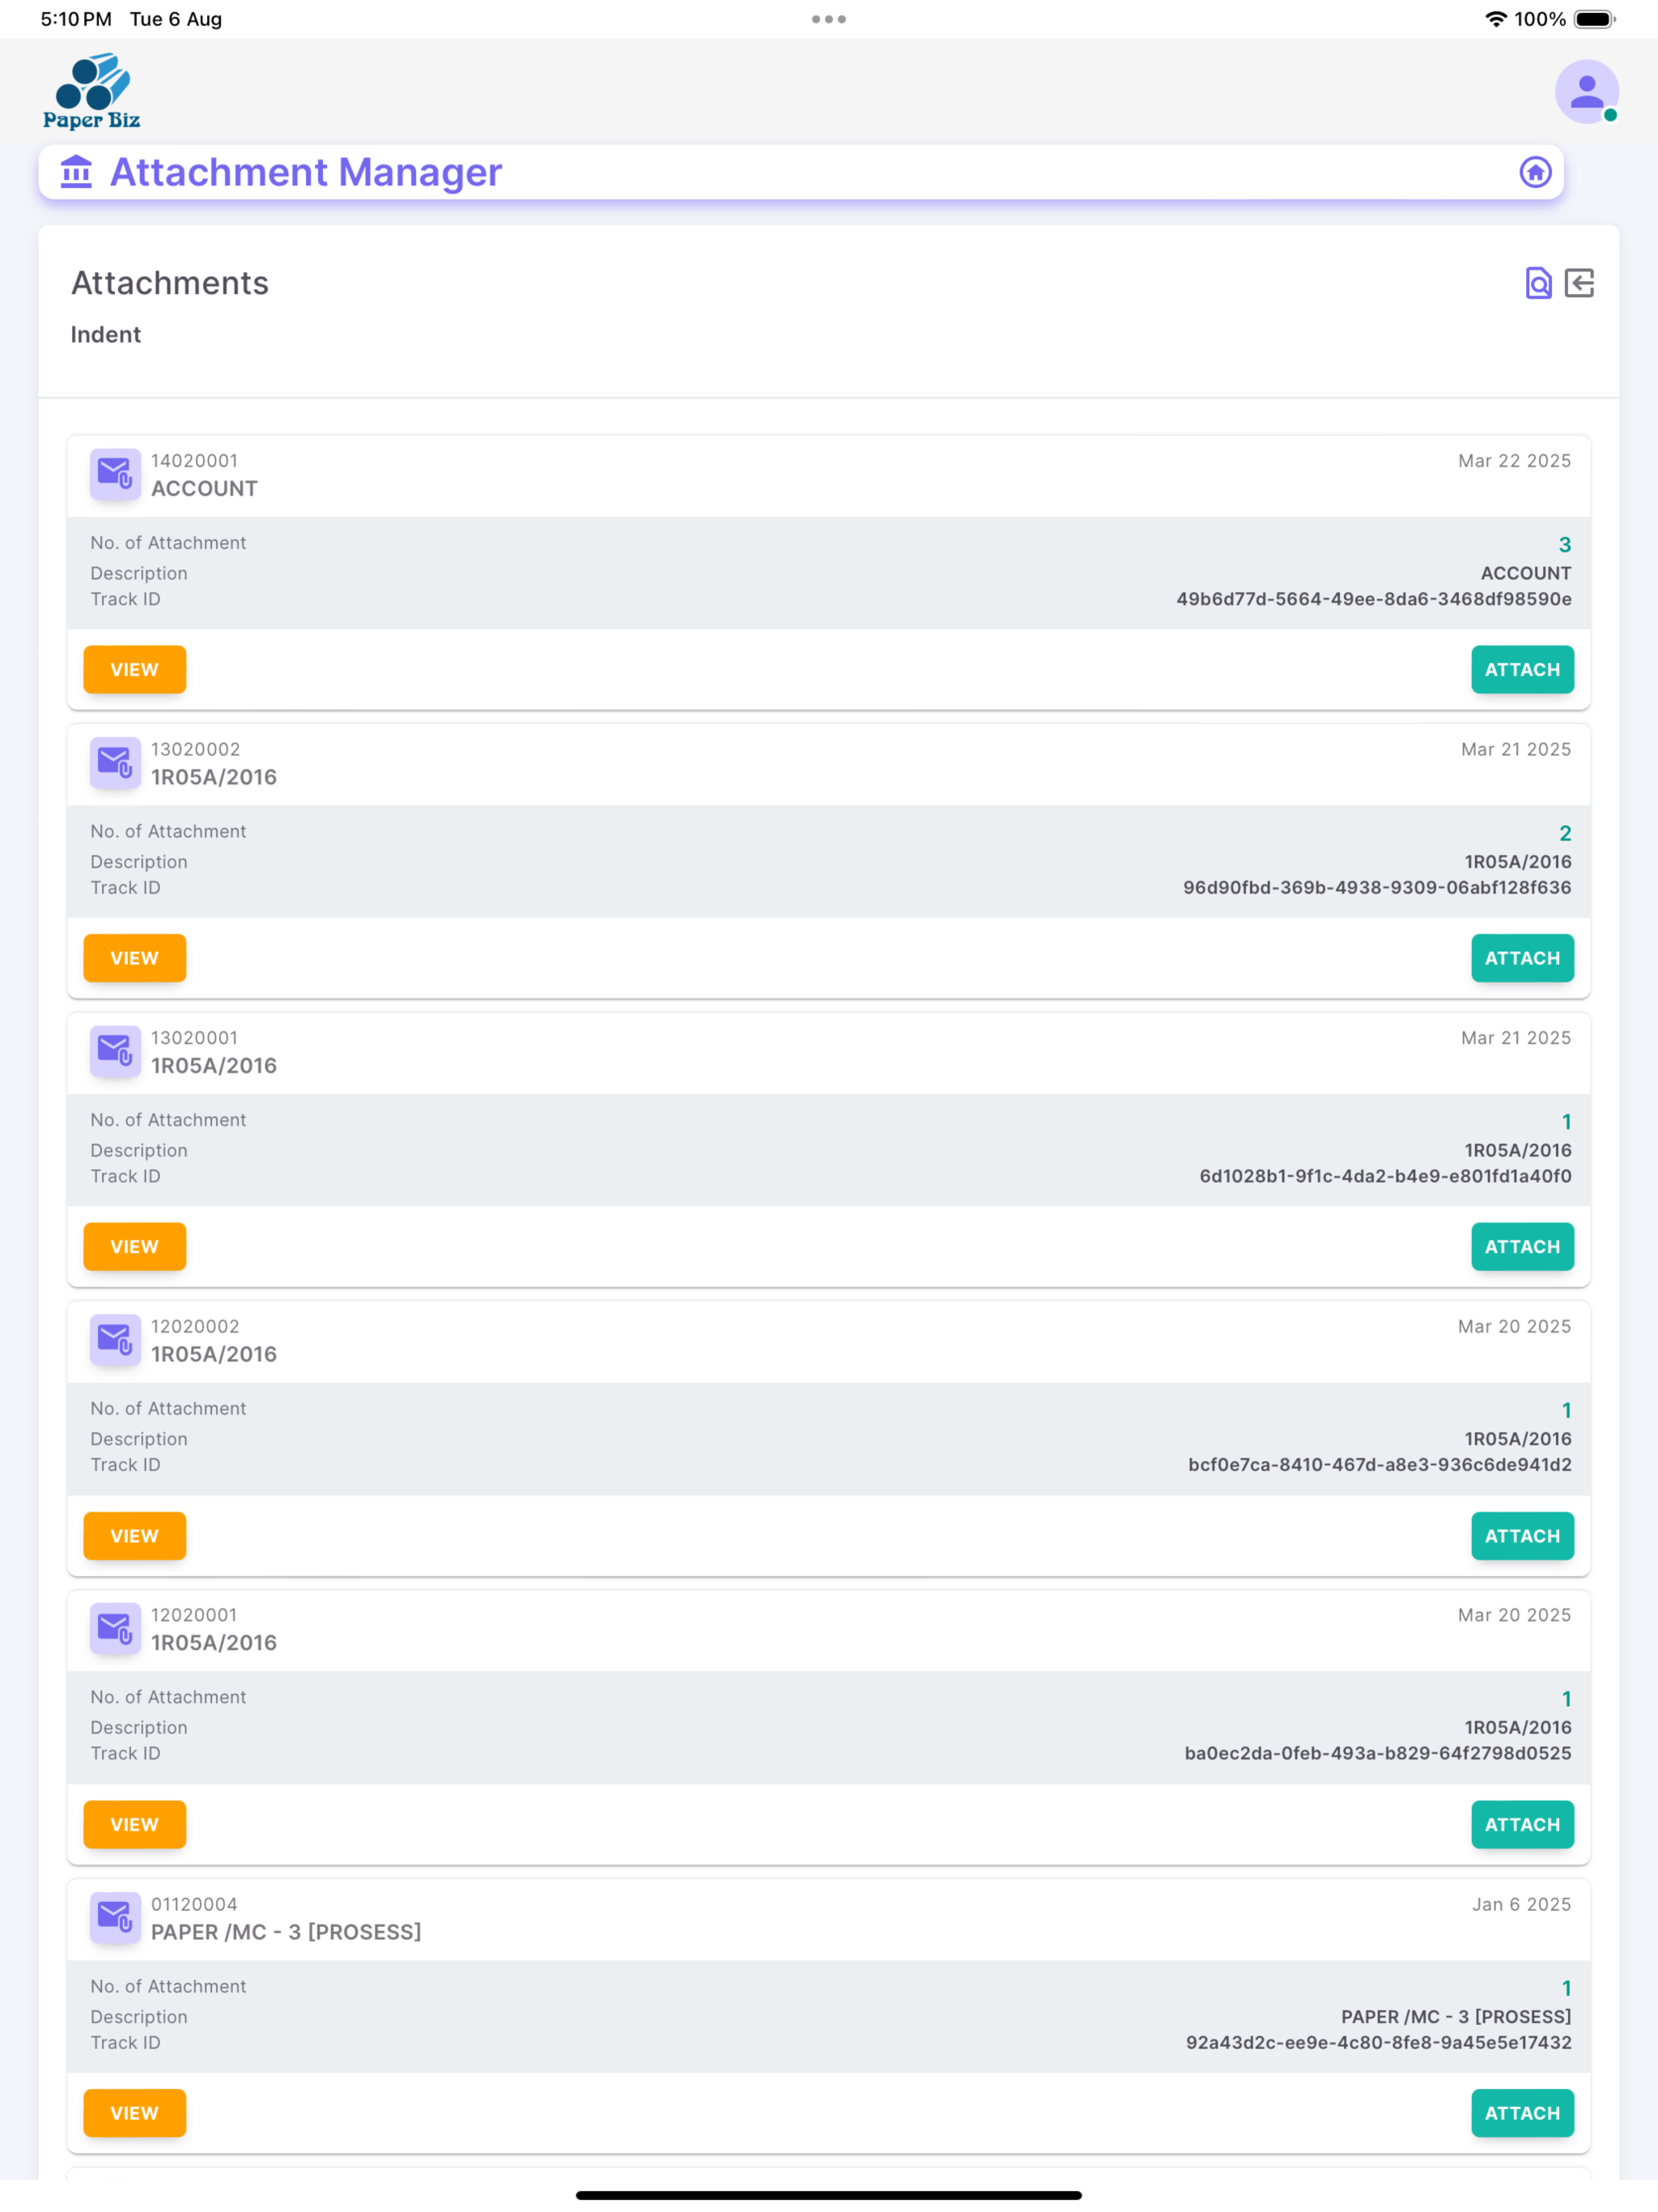Click indent number 01120004
The height and width of the screenshot is (2212, 1658).
195,1904
